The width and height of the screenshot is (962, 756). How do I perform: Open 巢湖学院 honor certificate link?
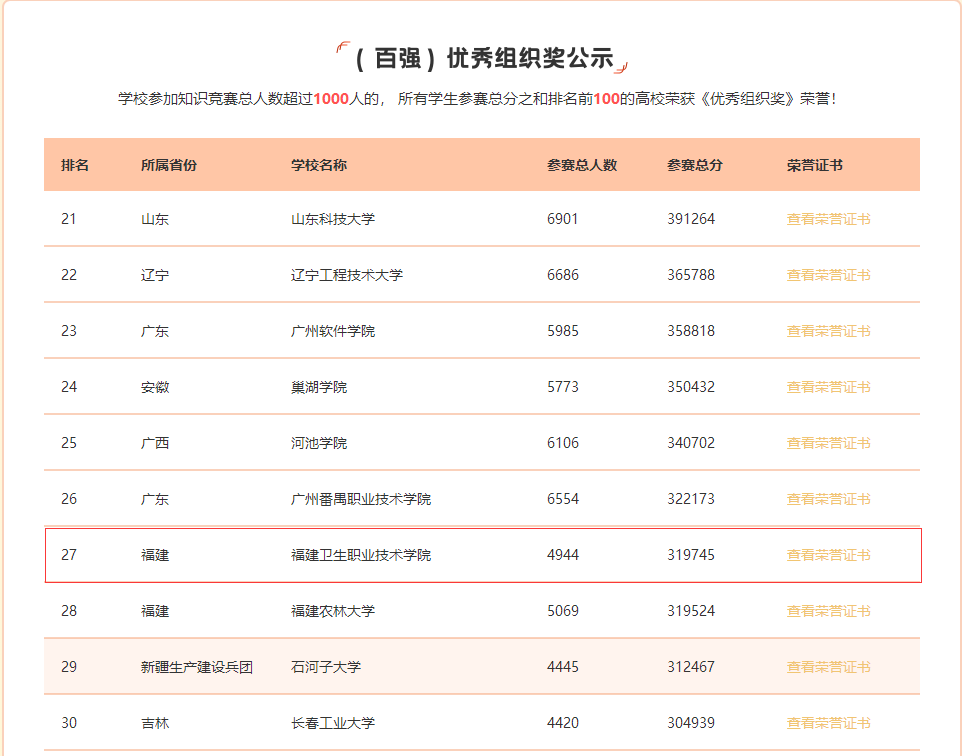(828, 387)
